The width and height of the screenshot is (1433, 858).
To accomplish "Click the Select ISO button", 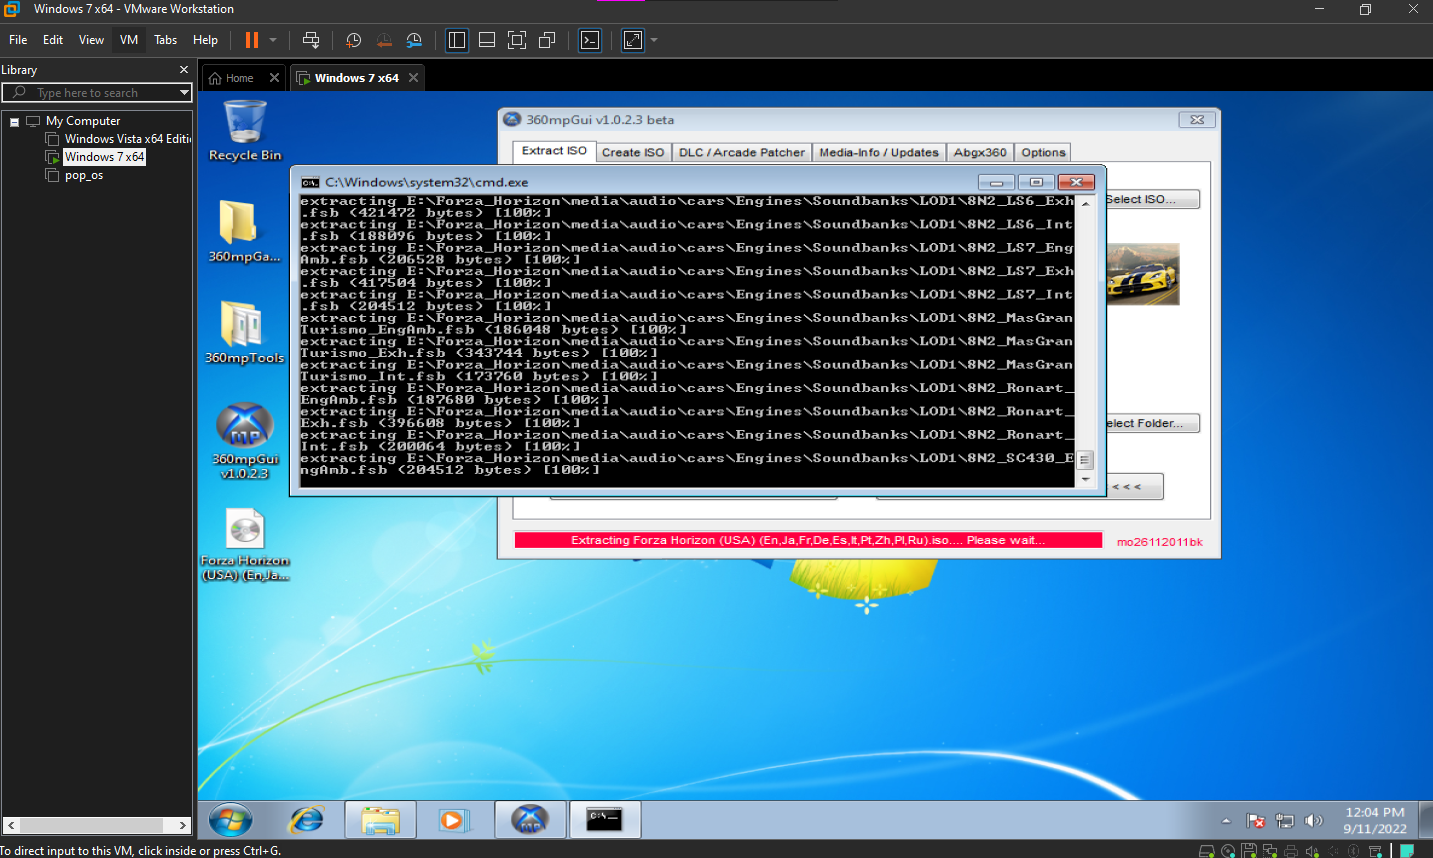I will [x=1151, y=200].
